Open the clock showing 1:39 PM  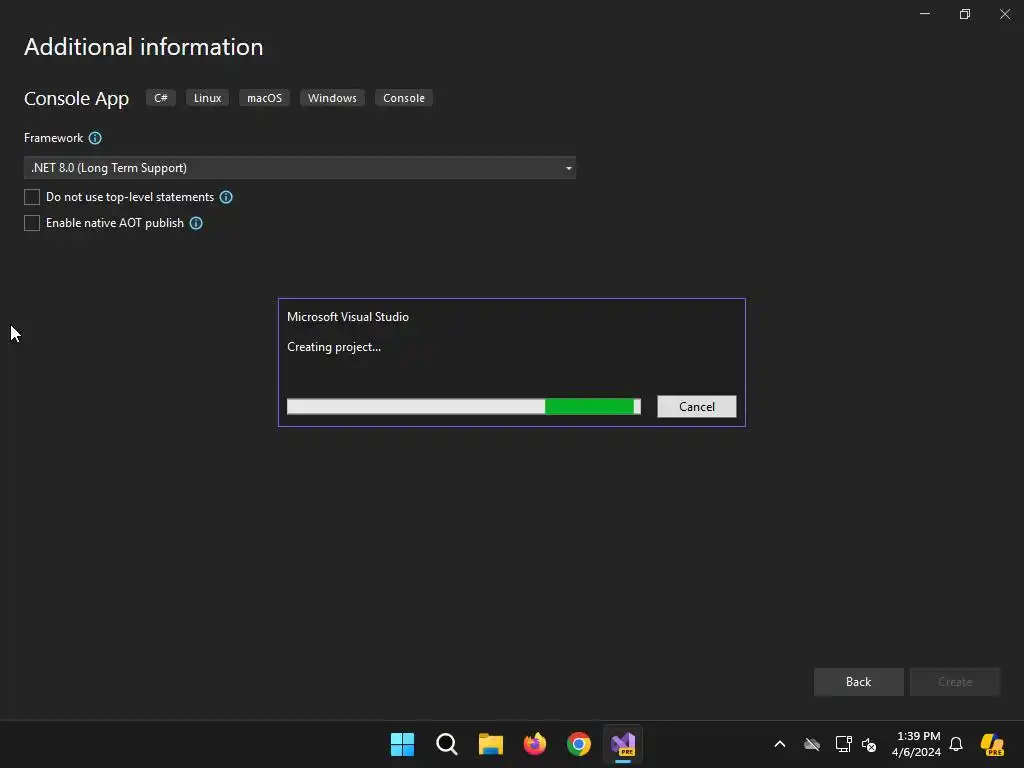point(917,744)
